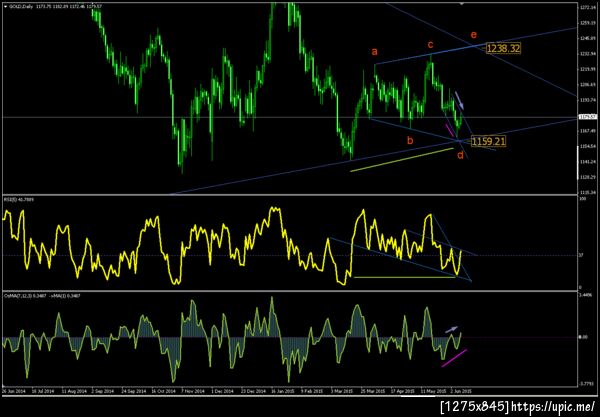Select the orange wave label 'a'
Screen dimensions: 600x417
(375, 51)
